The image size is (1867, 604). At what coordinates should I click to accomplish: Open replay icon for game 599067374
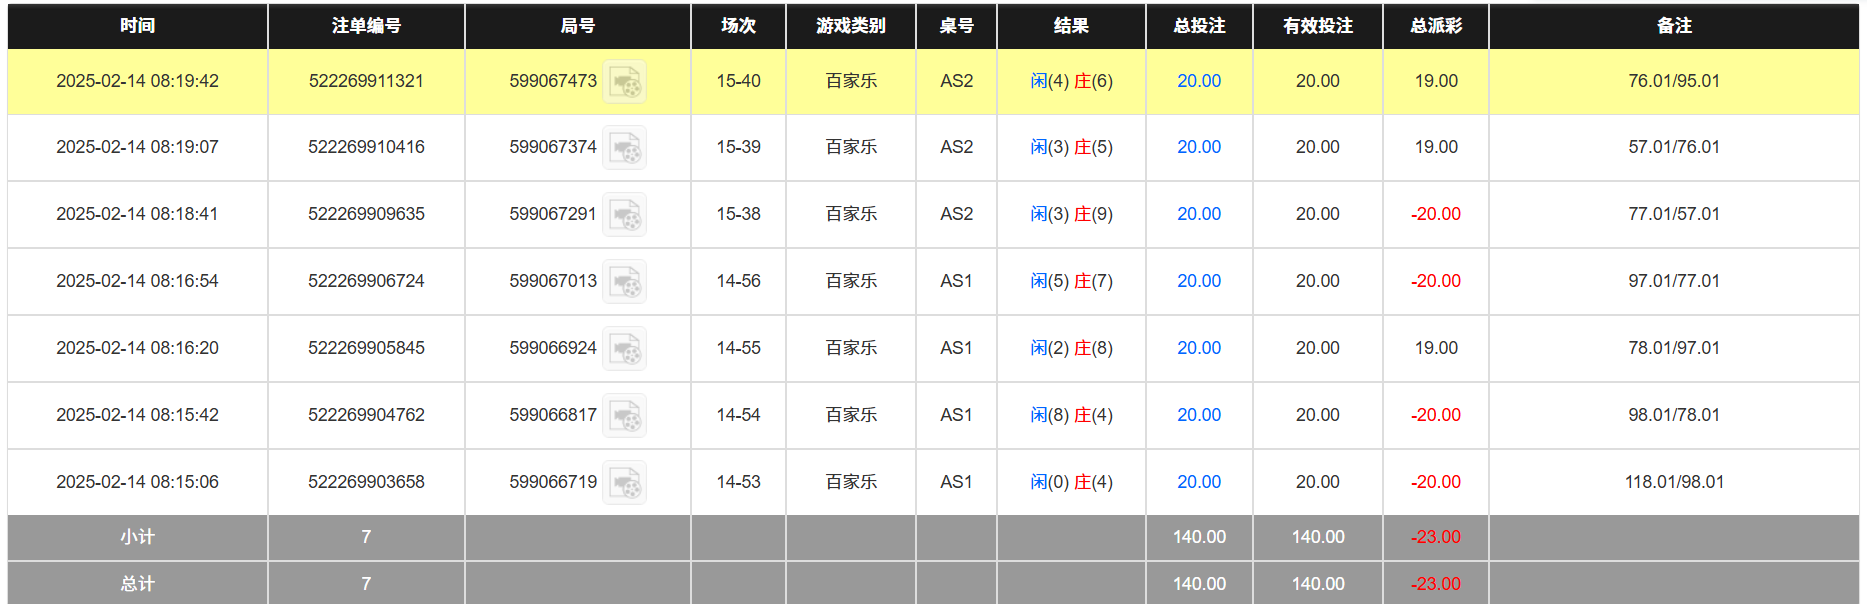tap(625, 147)
